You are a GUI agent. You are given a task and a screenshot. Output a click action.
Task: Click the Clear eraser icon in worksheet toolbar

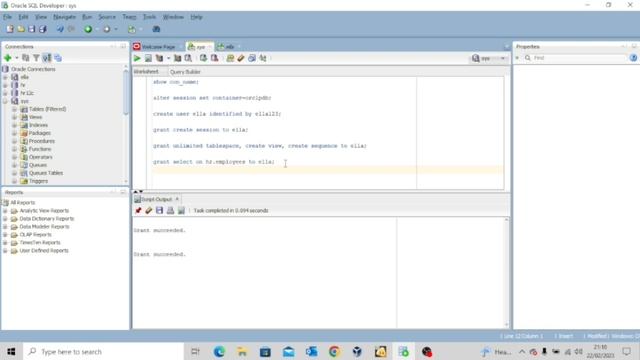pos(241,58)
